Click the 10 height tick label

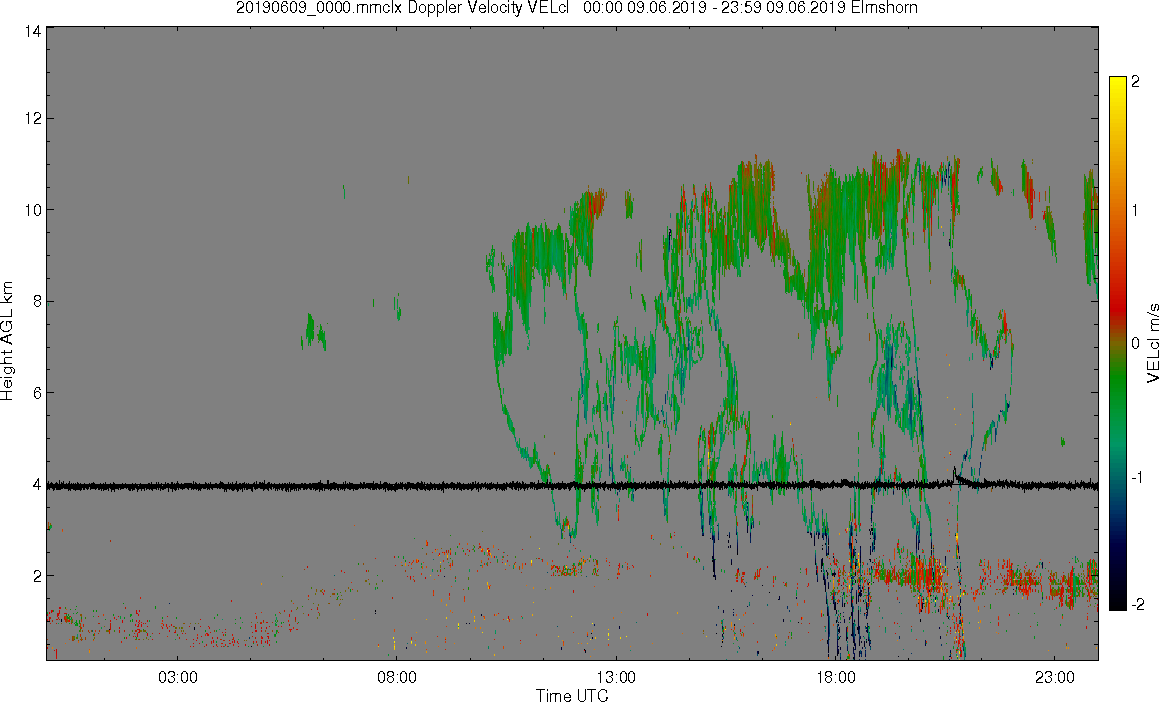[32, 210]
